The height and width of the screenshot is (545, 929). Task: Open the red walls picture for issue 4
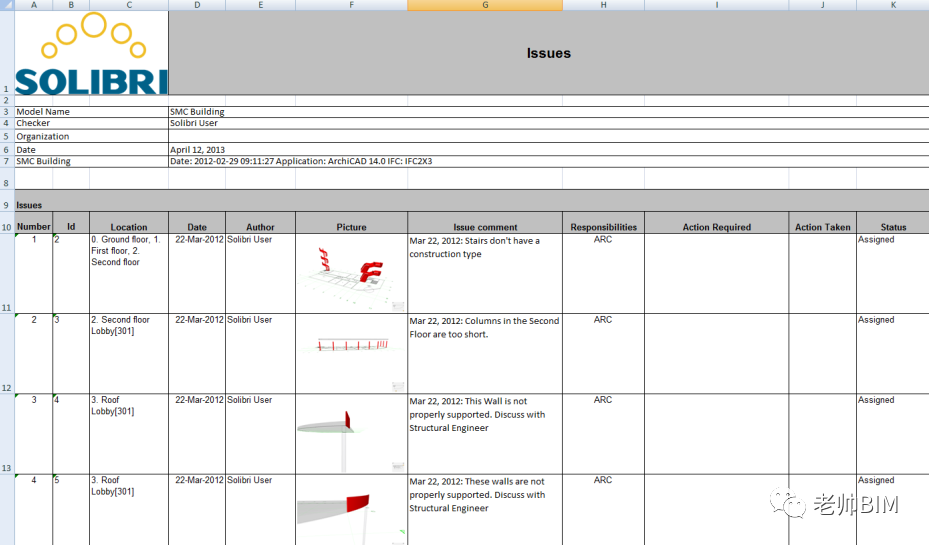tap(351, 509)
